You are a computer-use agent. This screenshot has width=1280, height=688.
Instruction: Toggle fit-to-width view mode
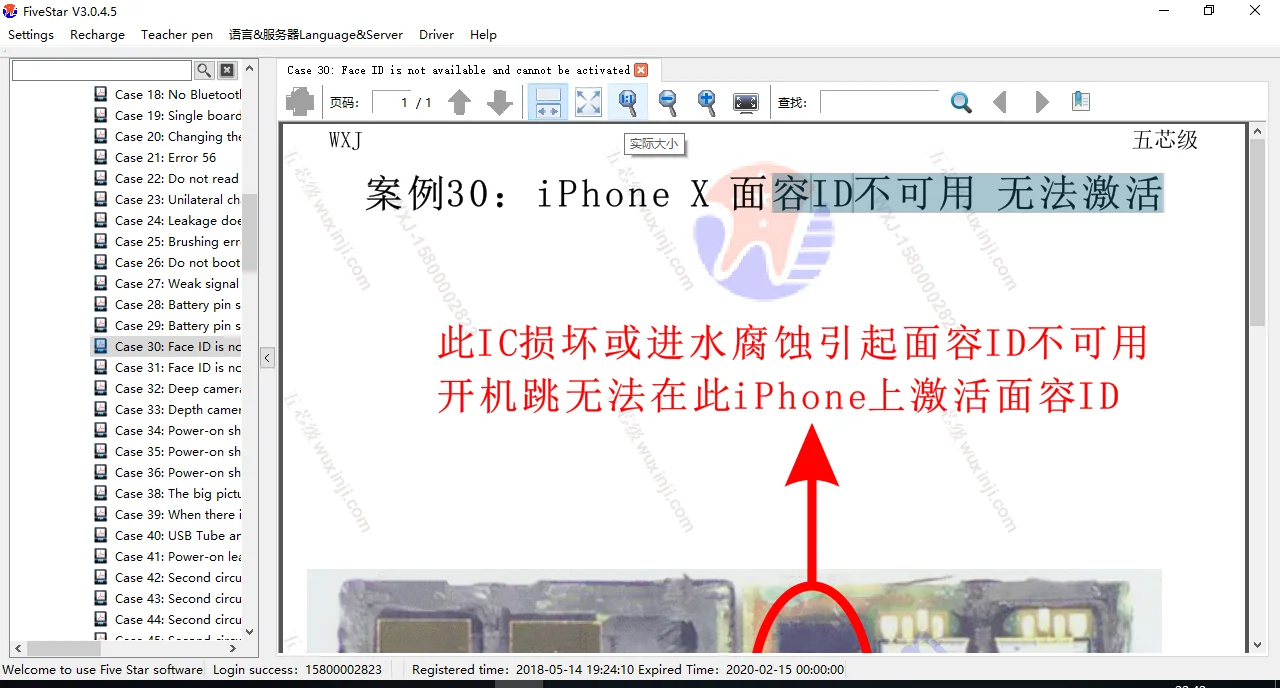[x=548, y=102]
